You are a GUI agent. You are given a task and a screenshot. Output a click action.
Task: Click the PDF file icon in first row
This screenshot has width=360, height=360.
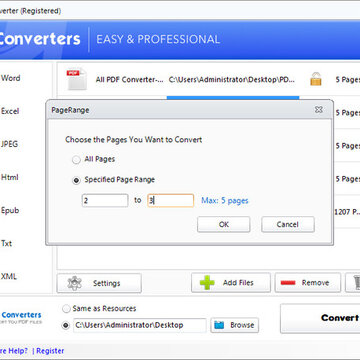coord(76,79)
